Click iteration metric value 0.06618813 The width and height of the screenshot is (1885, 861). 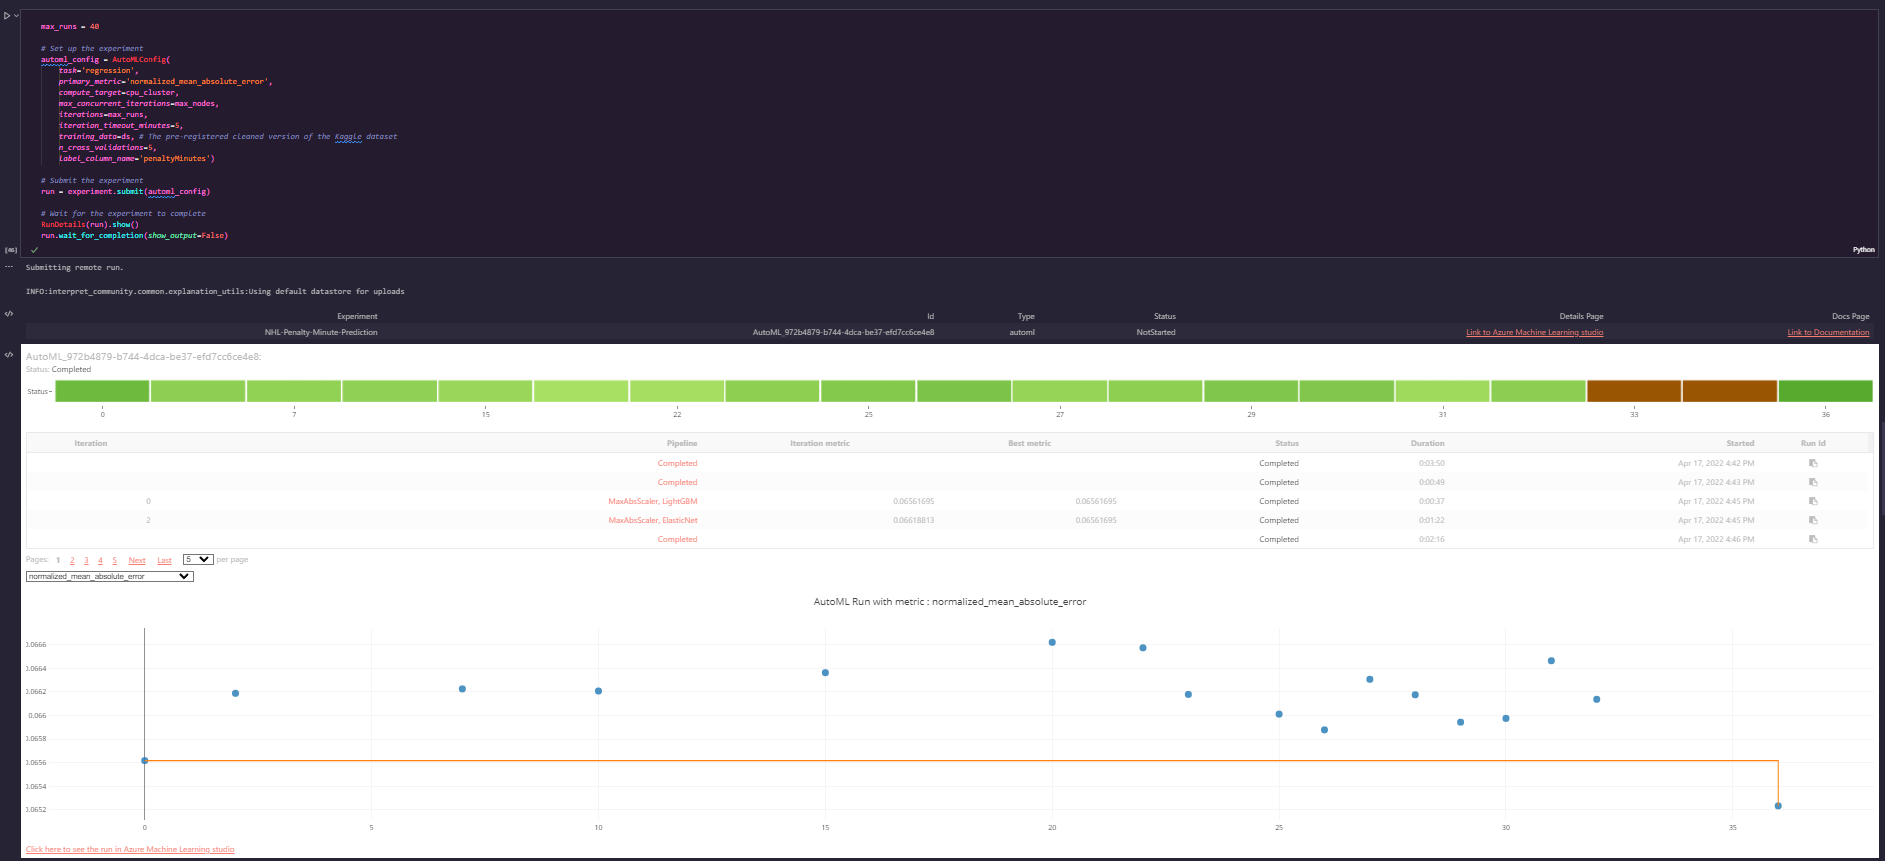(914, 520)
